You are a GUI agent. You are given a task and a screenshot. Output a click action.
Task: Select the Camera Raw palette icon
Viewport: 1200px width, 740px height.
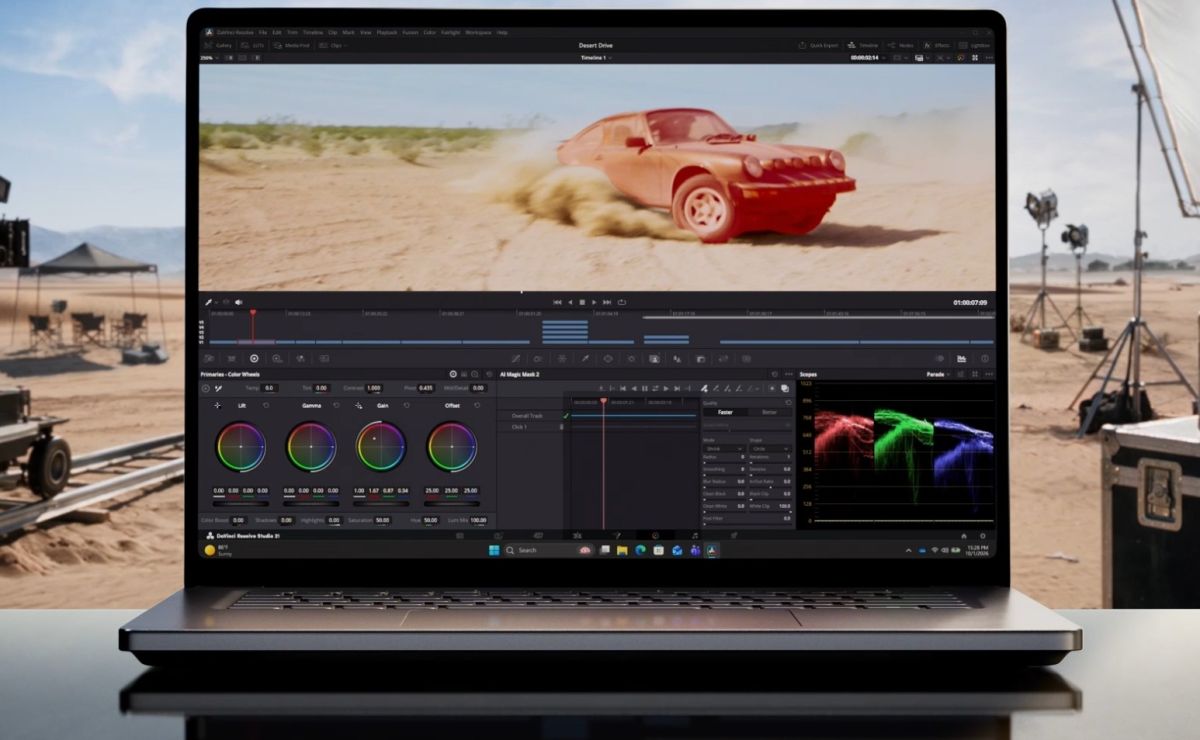click(x=207, y=358)
